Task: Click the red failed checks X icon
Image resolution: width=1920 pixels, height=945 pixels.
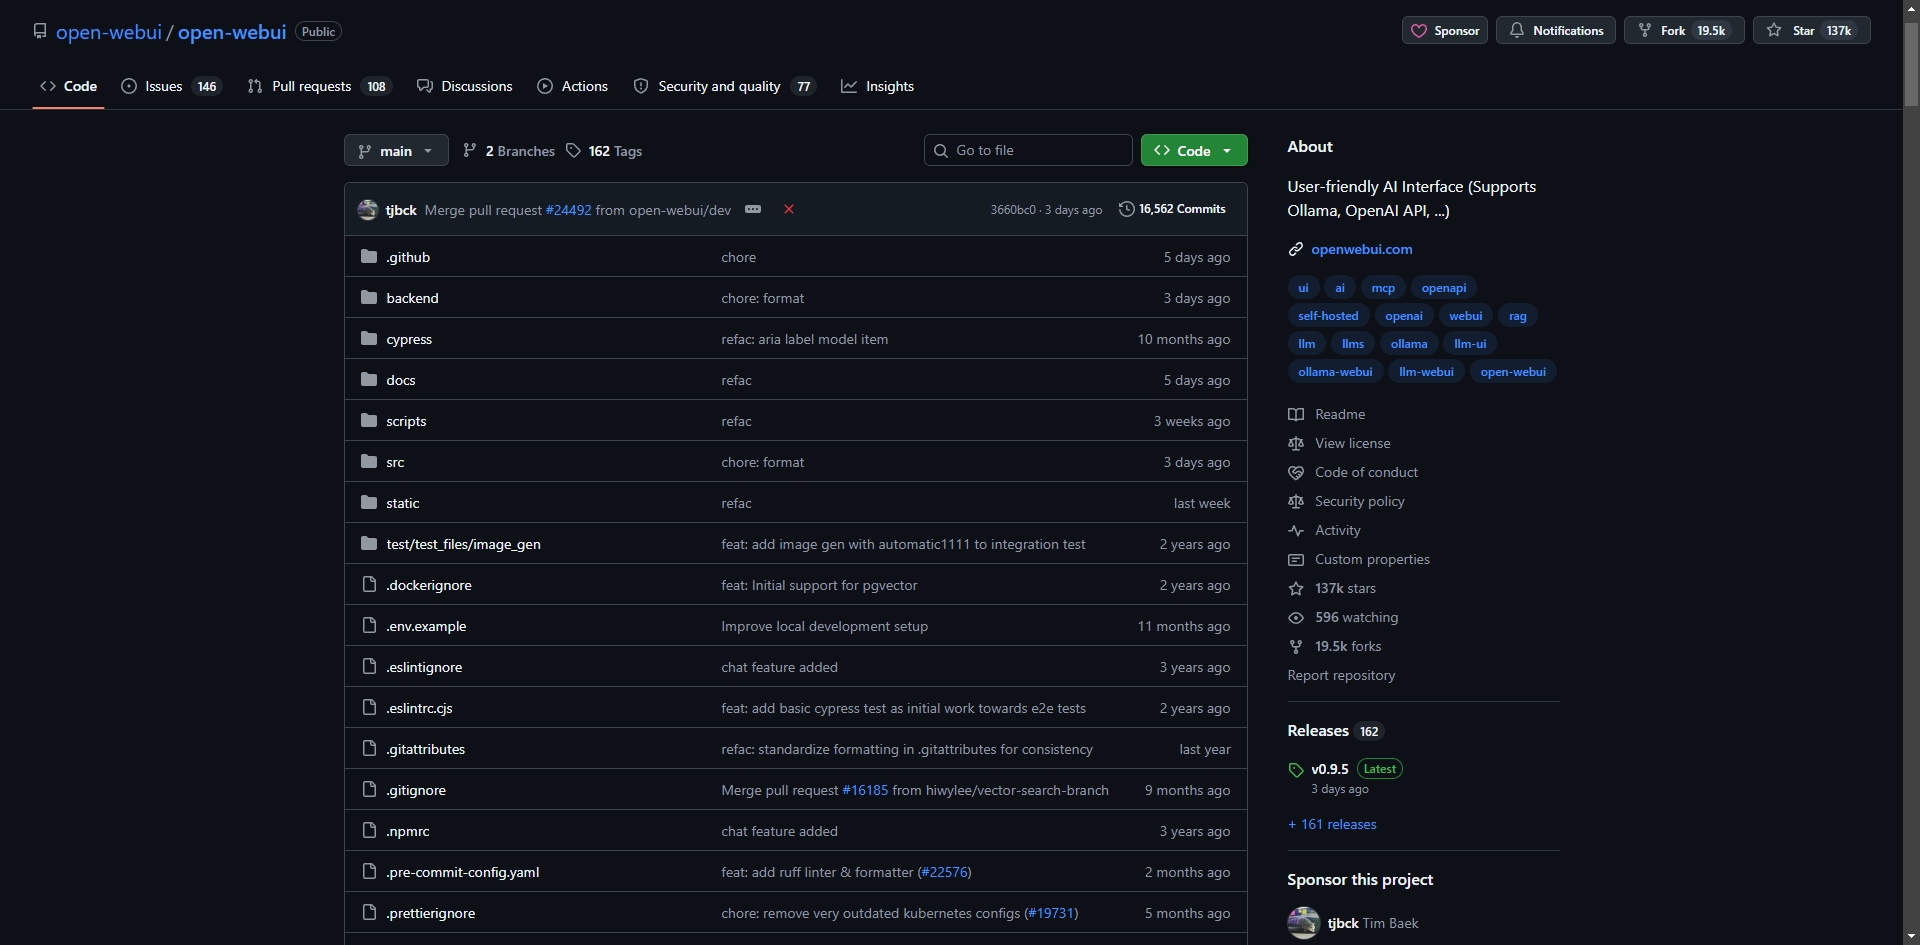Action: (789, 209)
